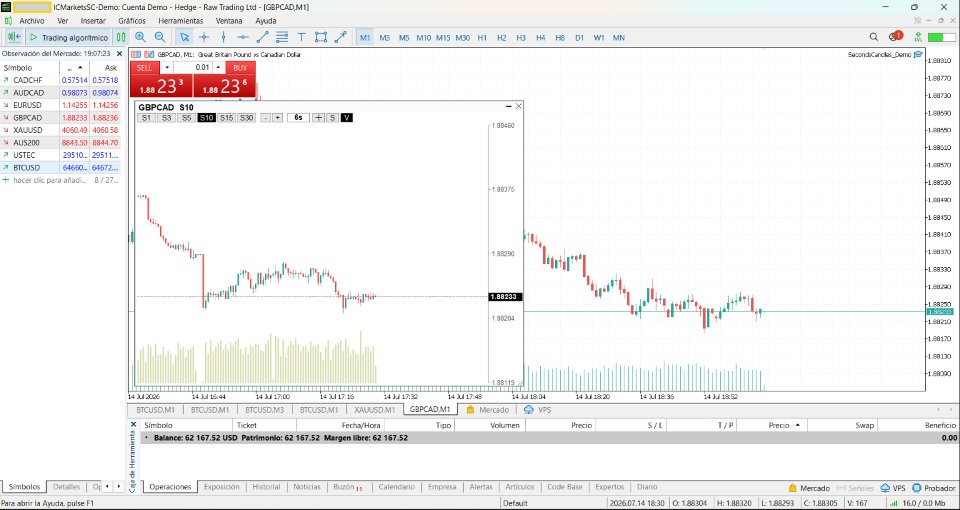Click the red SELL button

point(144,67)
